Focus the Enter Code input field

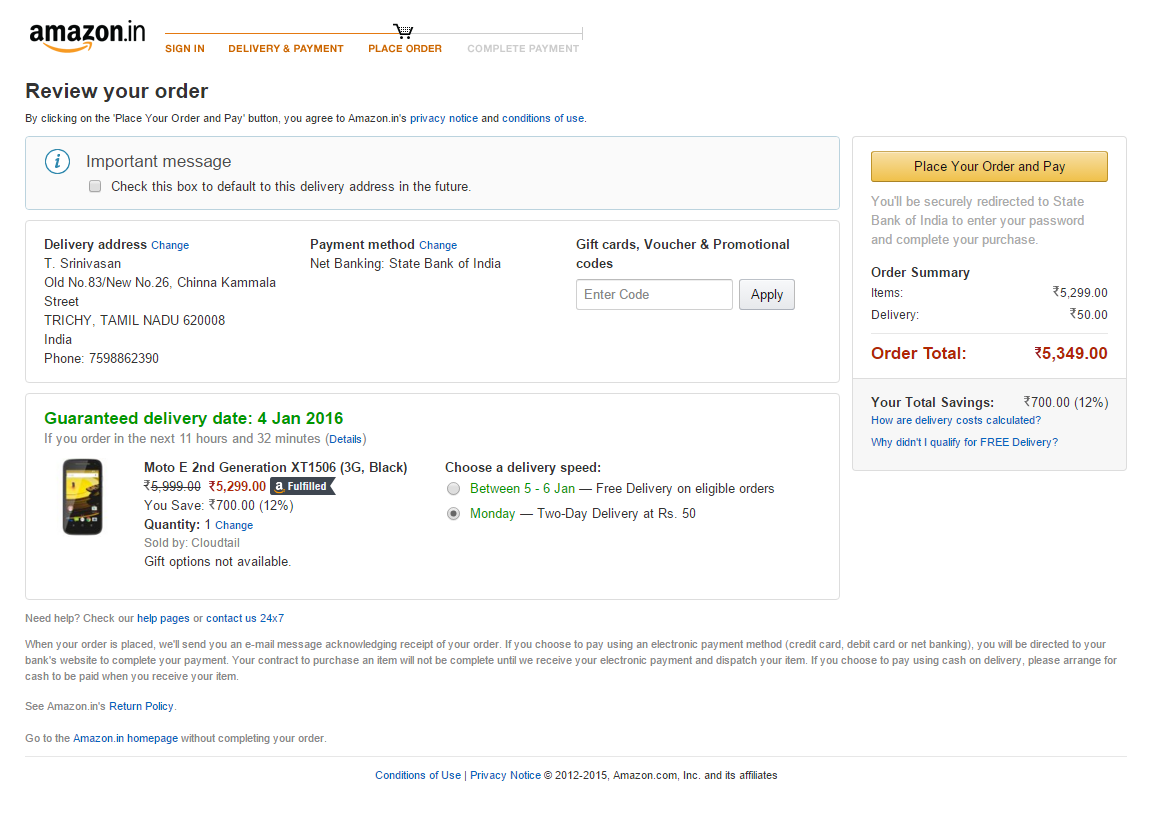(x=654, y=294)
